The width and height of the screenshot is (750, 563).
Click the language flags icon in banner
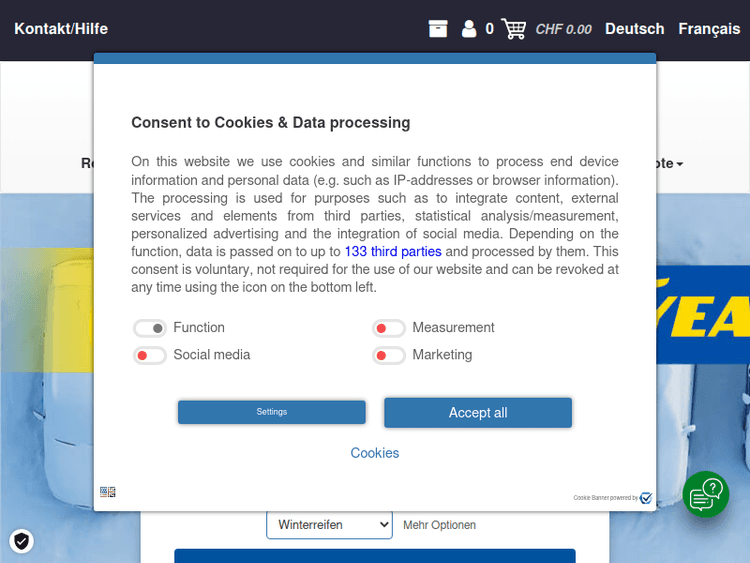pos(108,492)
